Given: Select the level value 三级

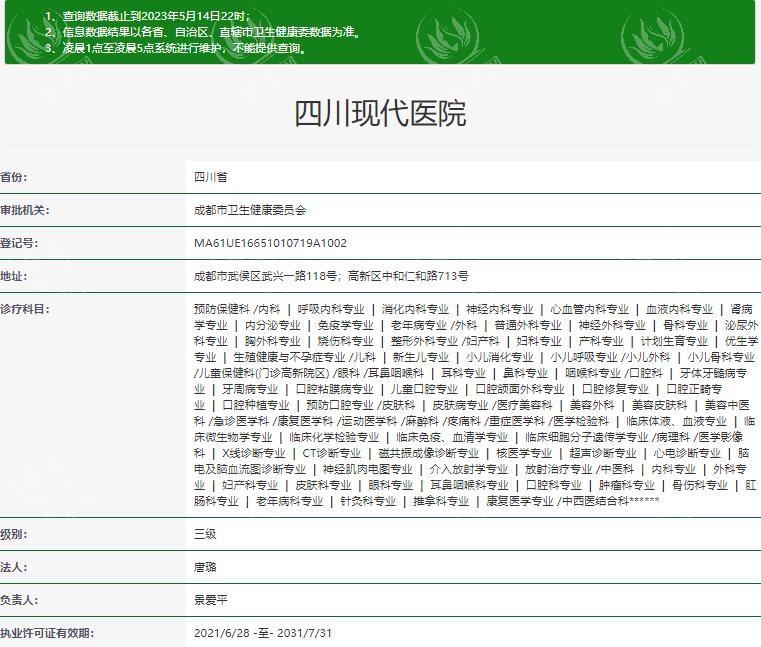Looking at the screenshot, I should (205, 534).
